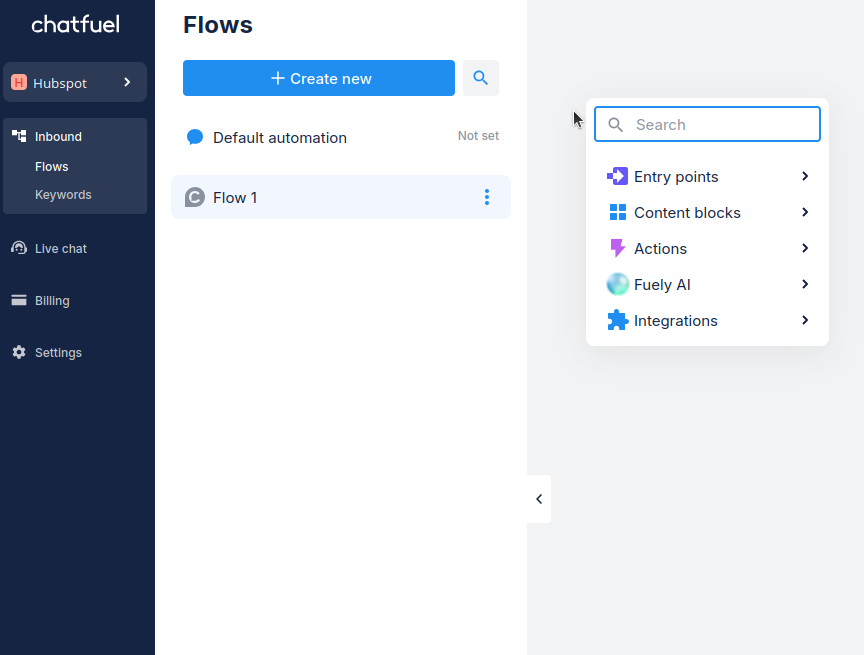Image resolution: width=864 pixels, height=655 pixels.
Task: Open the Hubspot workspace switcher
Action: point(75,82)
